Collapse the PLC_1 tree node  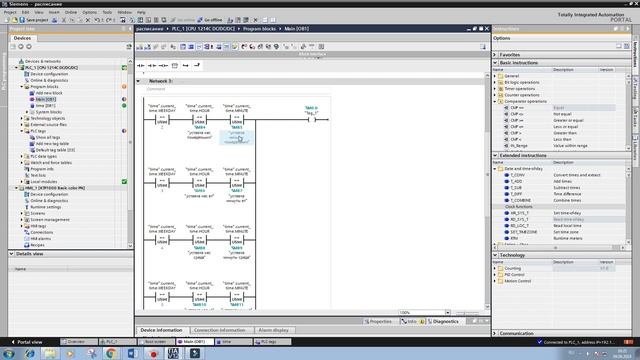coord(16,68)
